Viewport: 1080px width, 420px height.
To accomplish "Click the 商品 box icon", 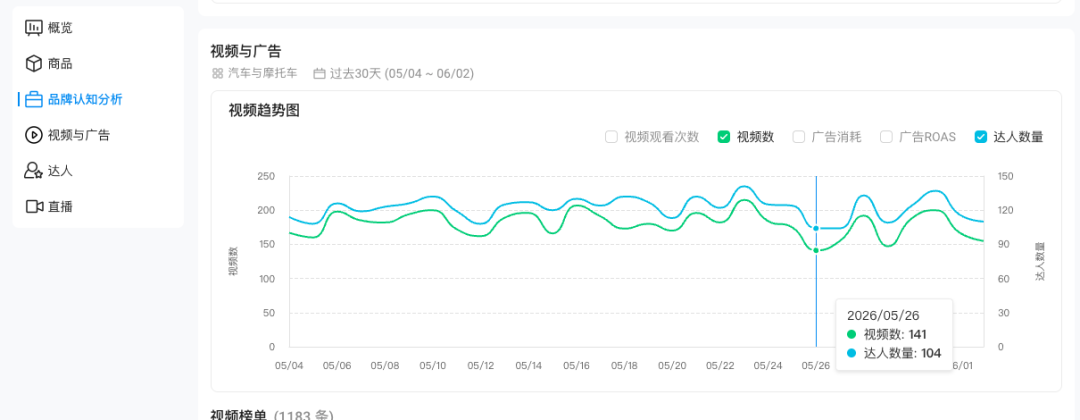I will (34, 63).
